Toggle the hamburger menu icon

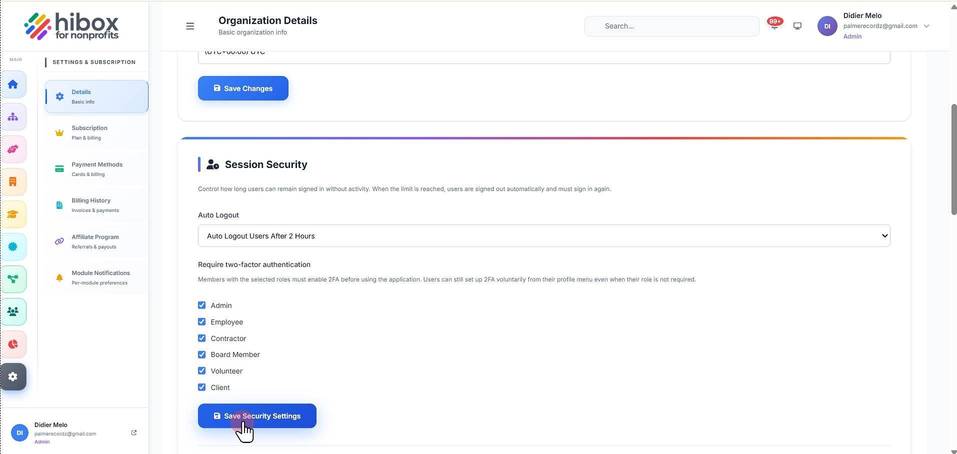(190, 26)
